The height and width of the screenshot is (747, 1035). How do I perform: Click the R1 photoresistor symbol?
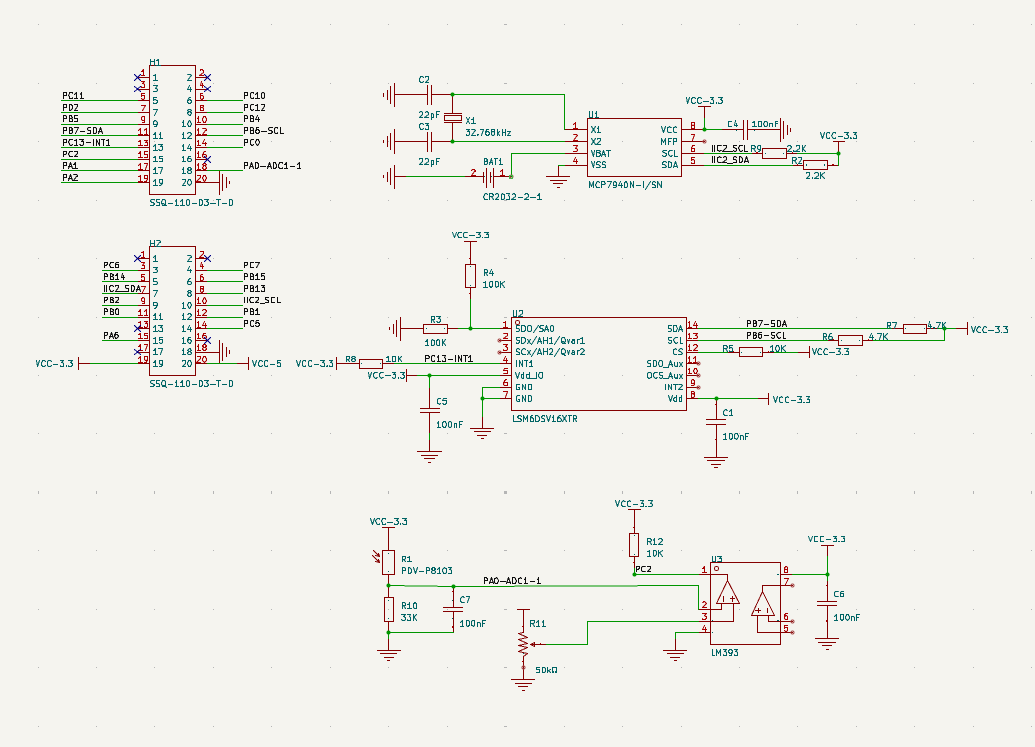(x=388, y=563)
